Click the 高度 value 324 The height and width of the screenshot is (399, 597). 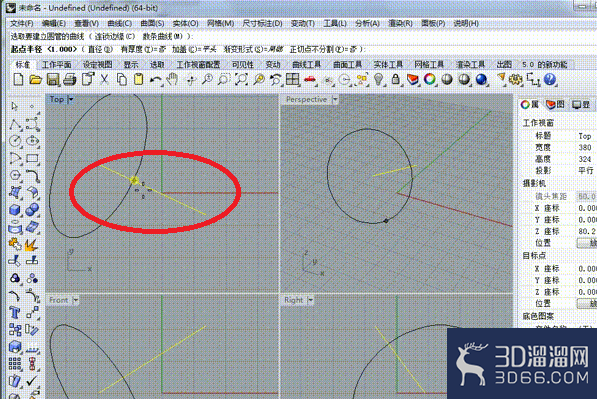[x=586, y=159]
